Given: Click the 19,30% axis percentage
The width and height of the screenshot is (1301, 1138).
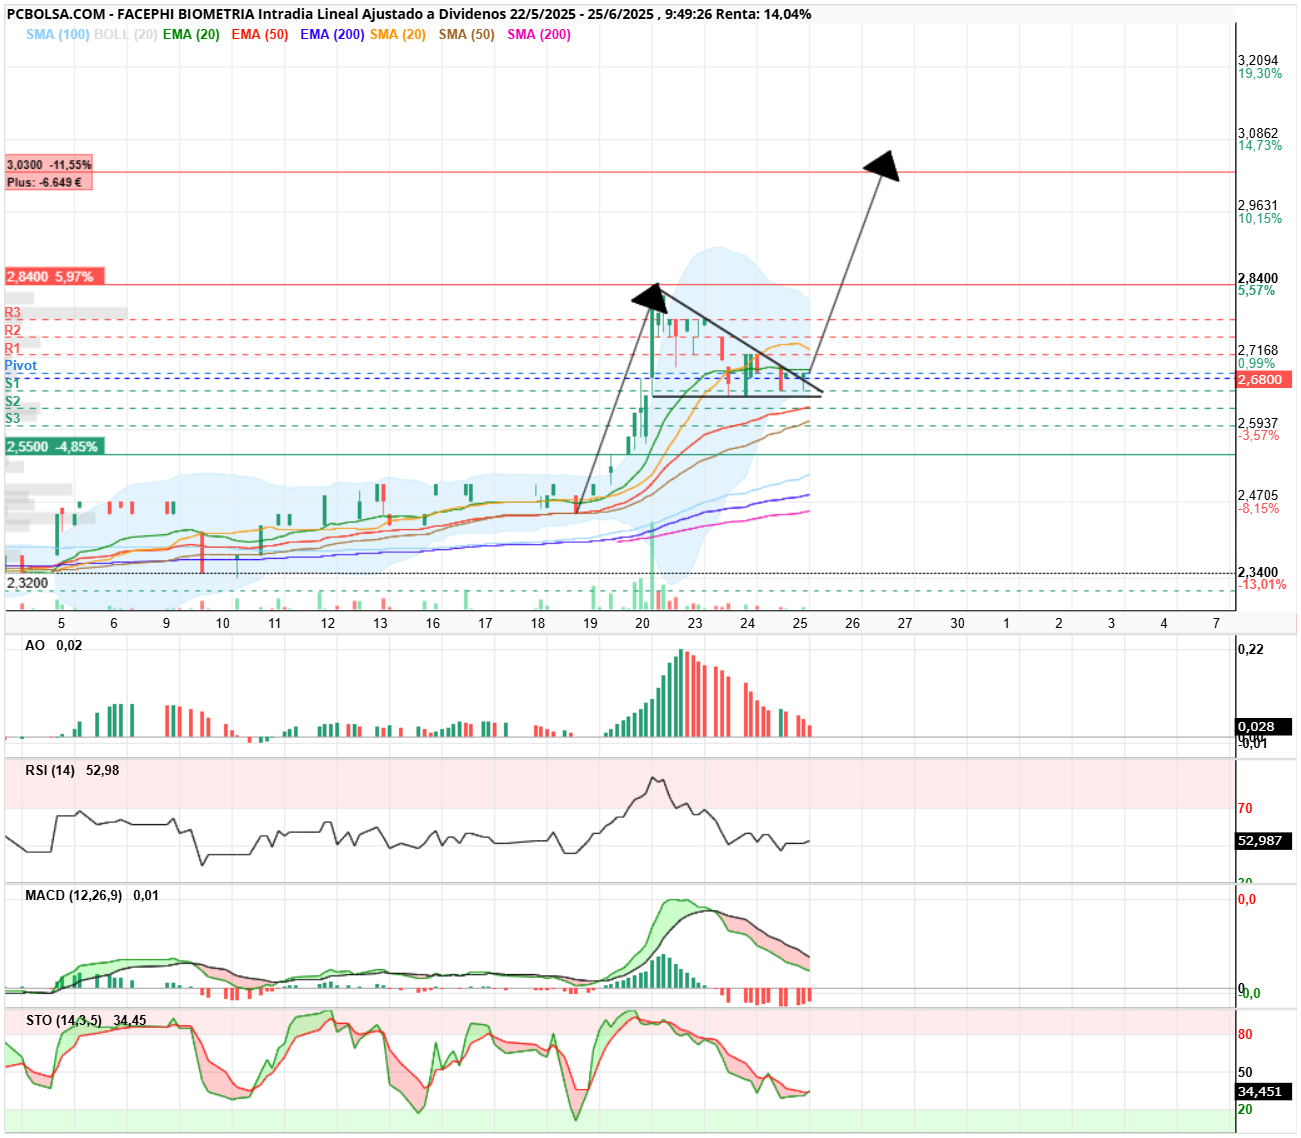Looking at the screenshot, I should [1260, 73].
